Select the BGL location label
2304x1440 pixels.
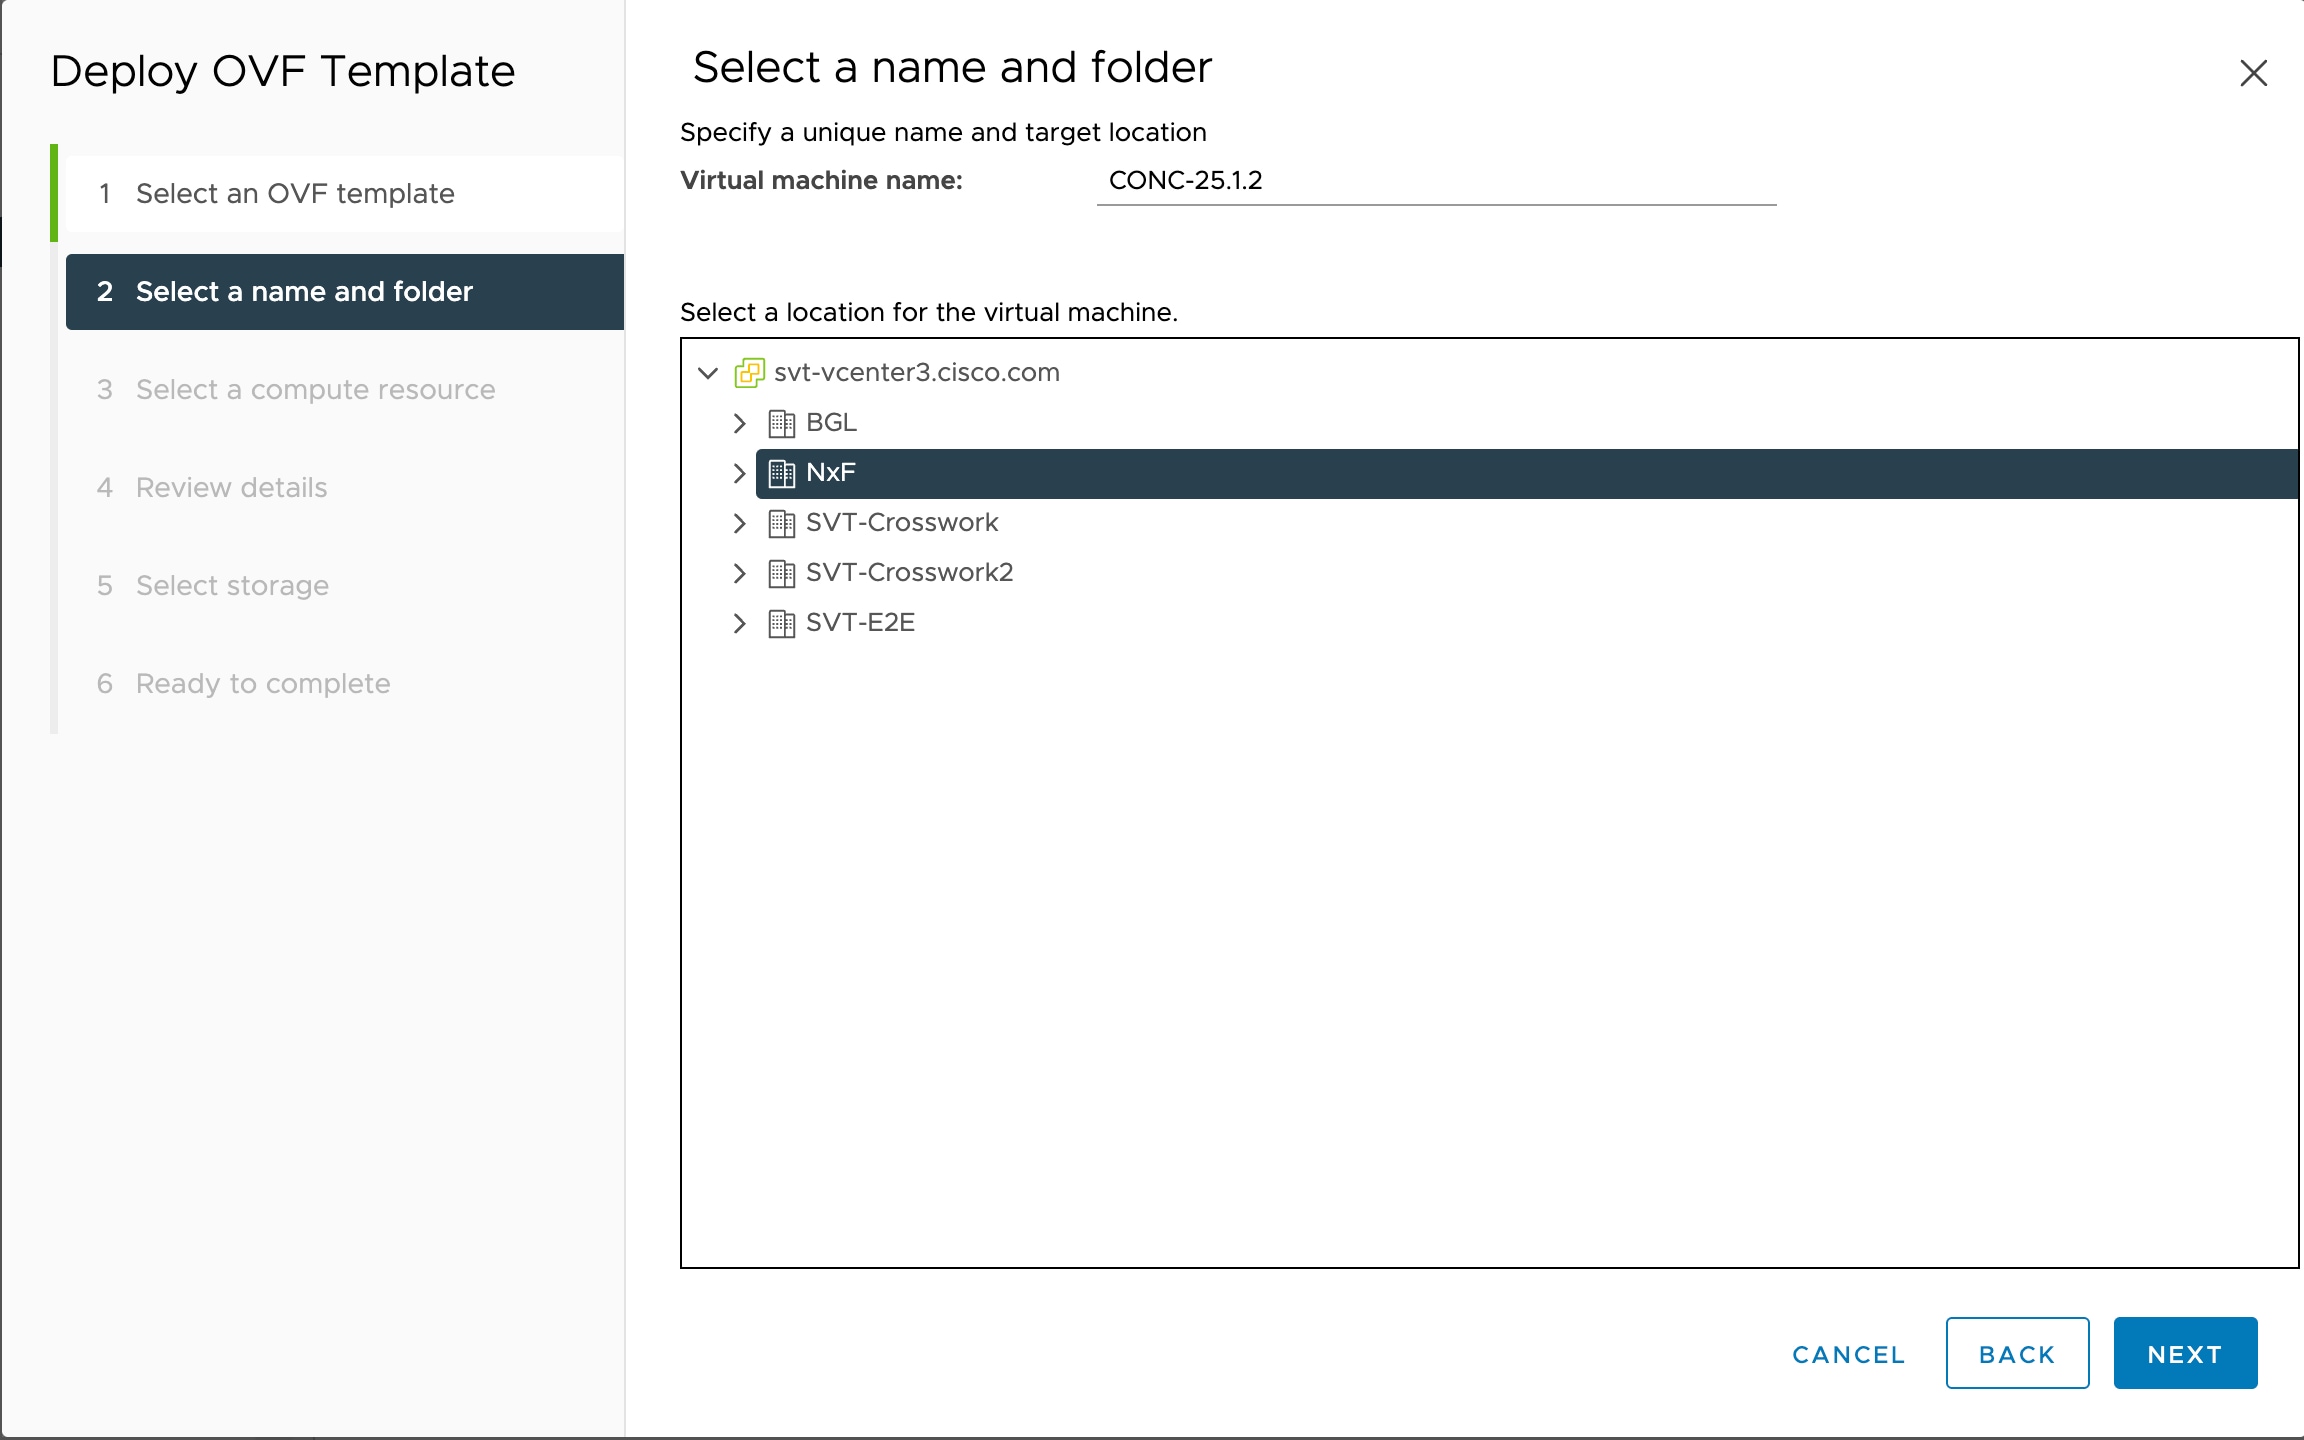(x=831, y=423)
